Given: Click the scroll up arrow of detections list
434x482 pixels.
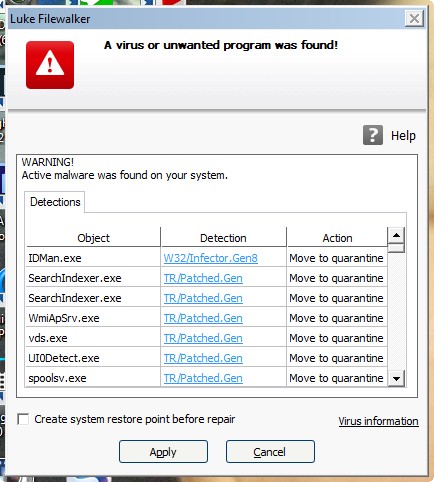Looking at the screenshot, I should 396,235.
